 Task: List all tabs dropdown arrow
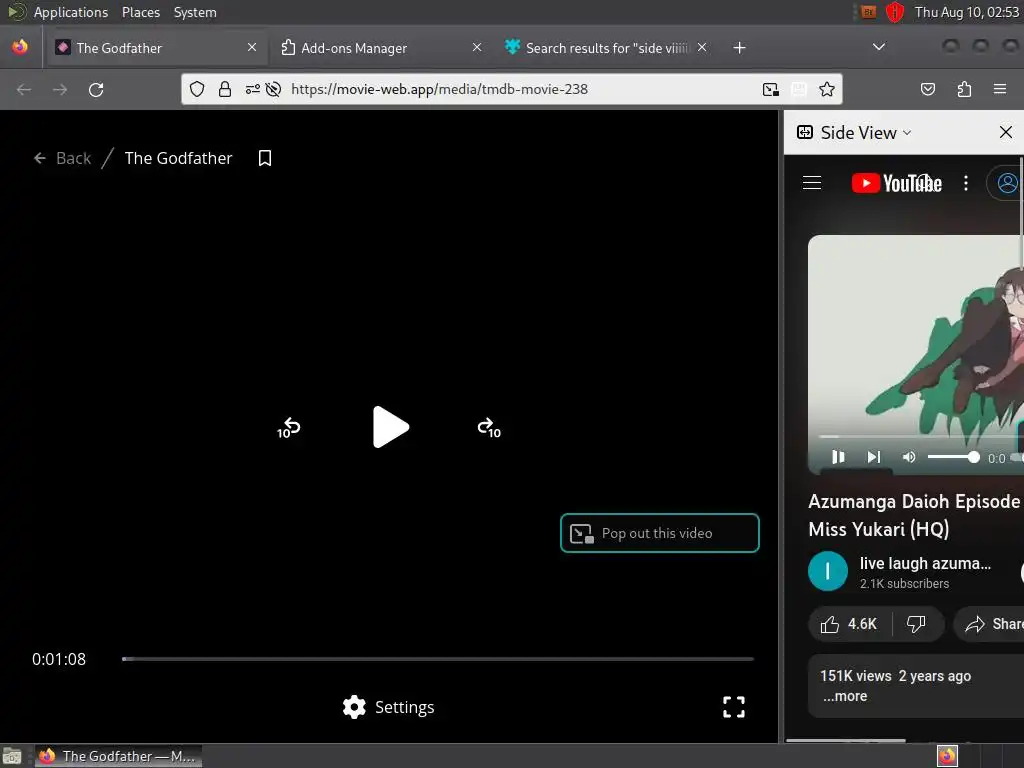point(879,47)
